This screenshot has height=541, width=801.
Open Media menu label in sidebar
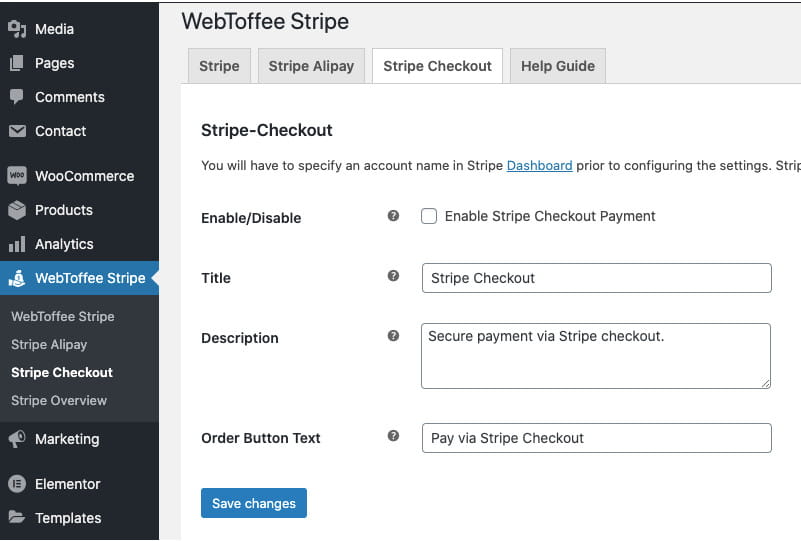(x=54, y=29)
